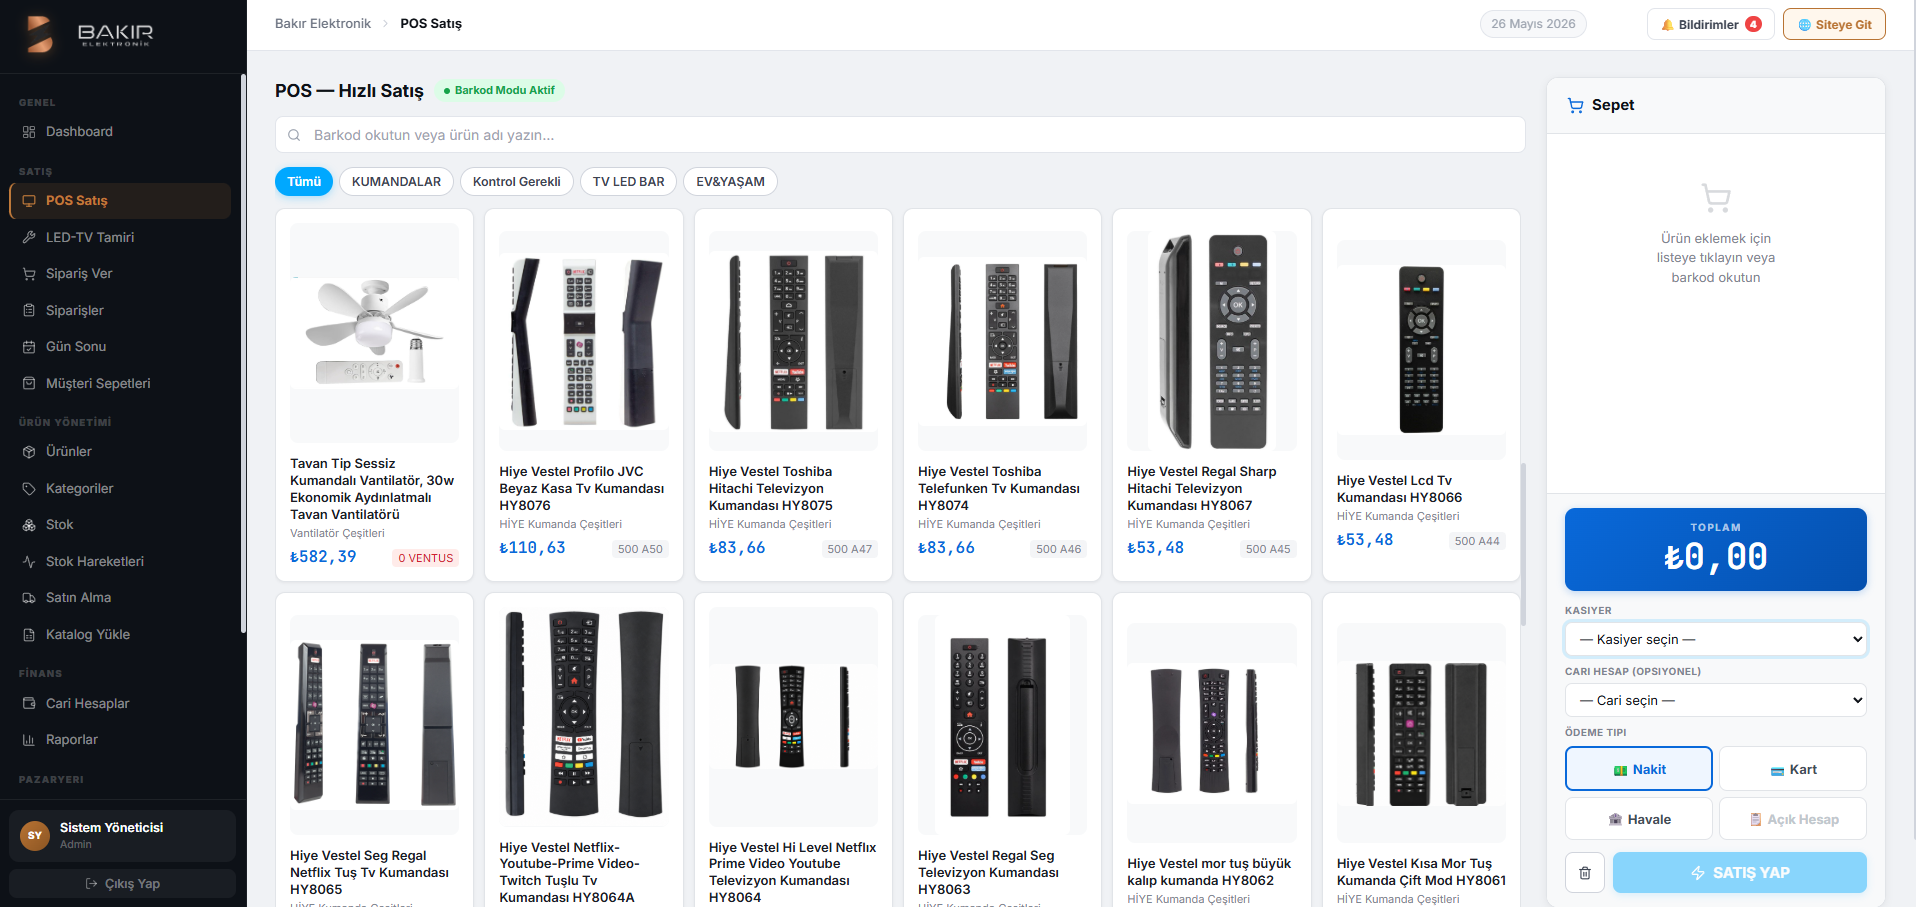This screenshot has width=1916, height=907.
Task: Open the Cari seçin dropdown
Action: 1716,700
